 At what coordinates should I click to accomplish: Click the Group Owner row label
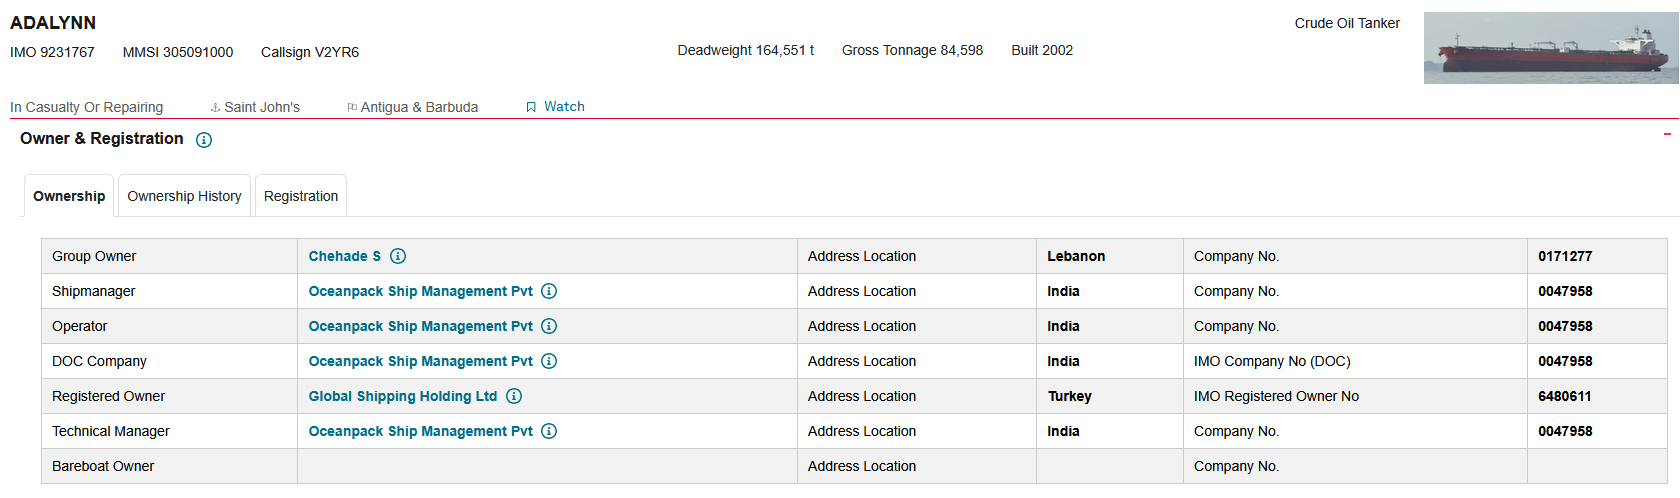(x=94, y=256)
